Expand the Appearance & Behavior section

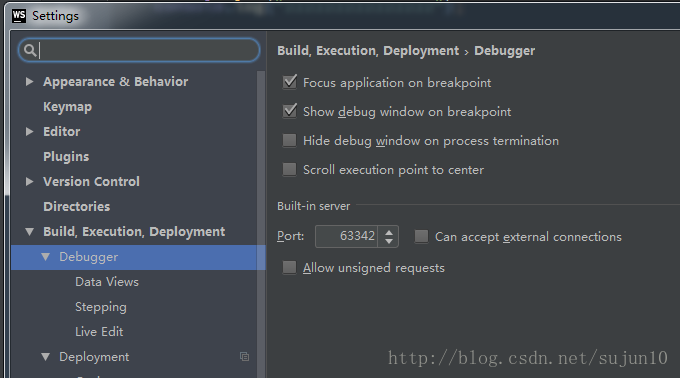click(29, 81)
